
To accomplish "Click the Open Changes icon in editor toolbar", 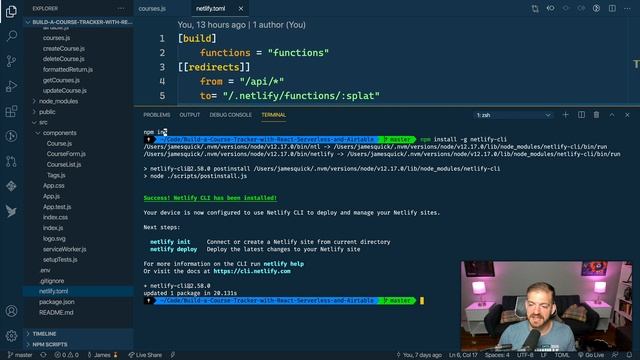I will [535, 9].
